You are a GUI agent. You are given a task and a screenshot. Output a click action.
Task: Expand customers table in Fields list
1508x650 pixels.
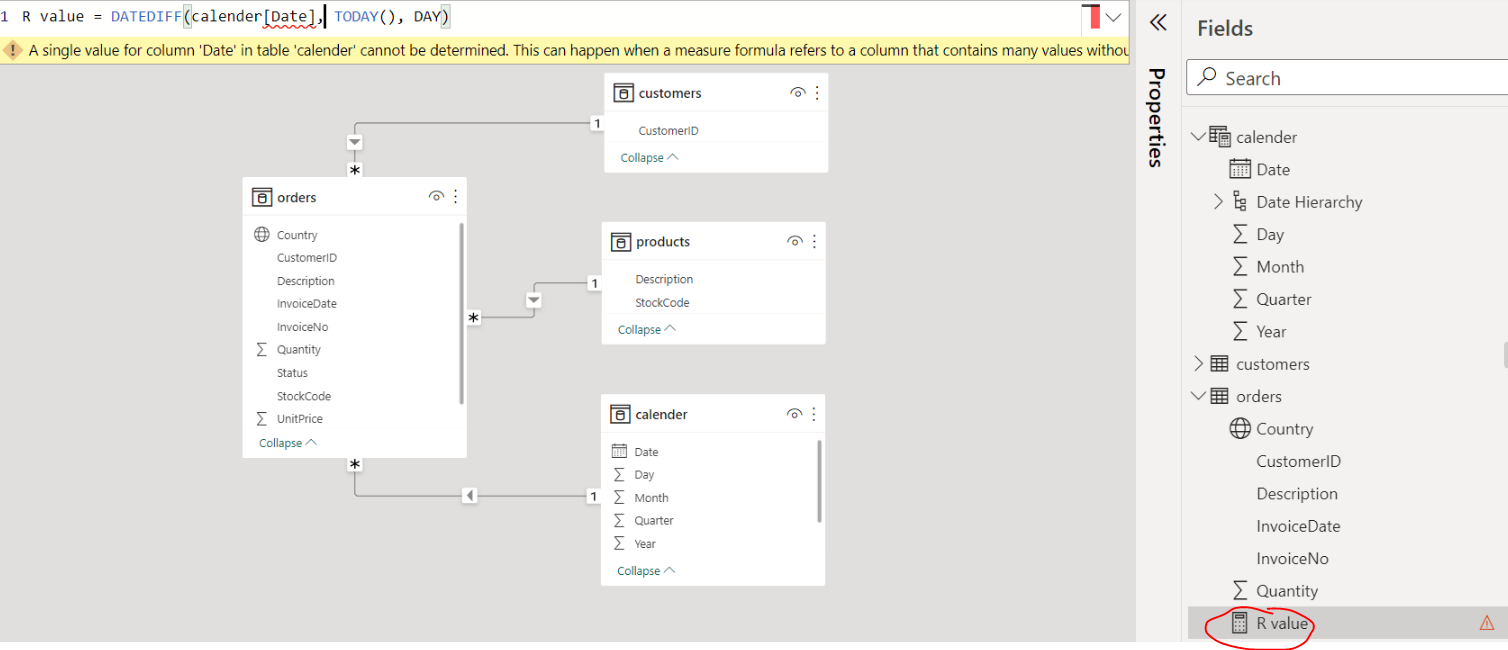click(x=1198, y=364)
